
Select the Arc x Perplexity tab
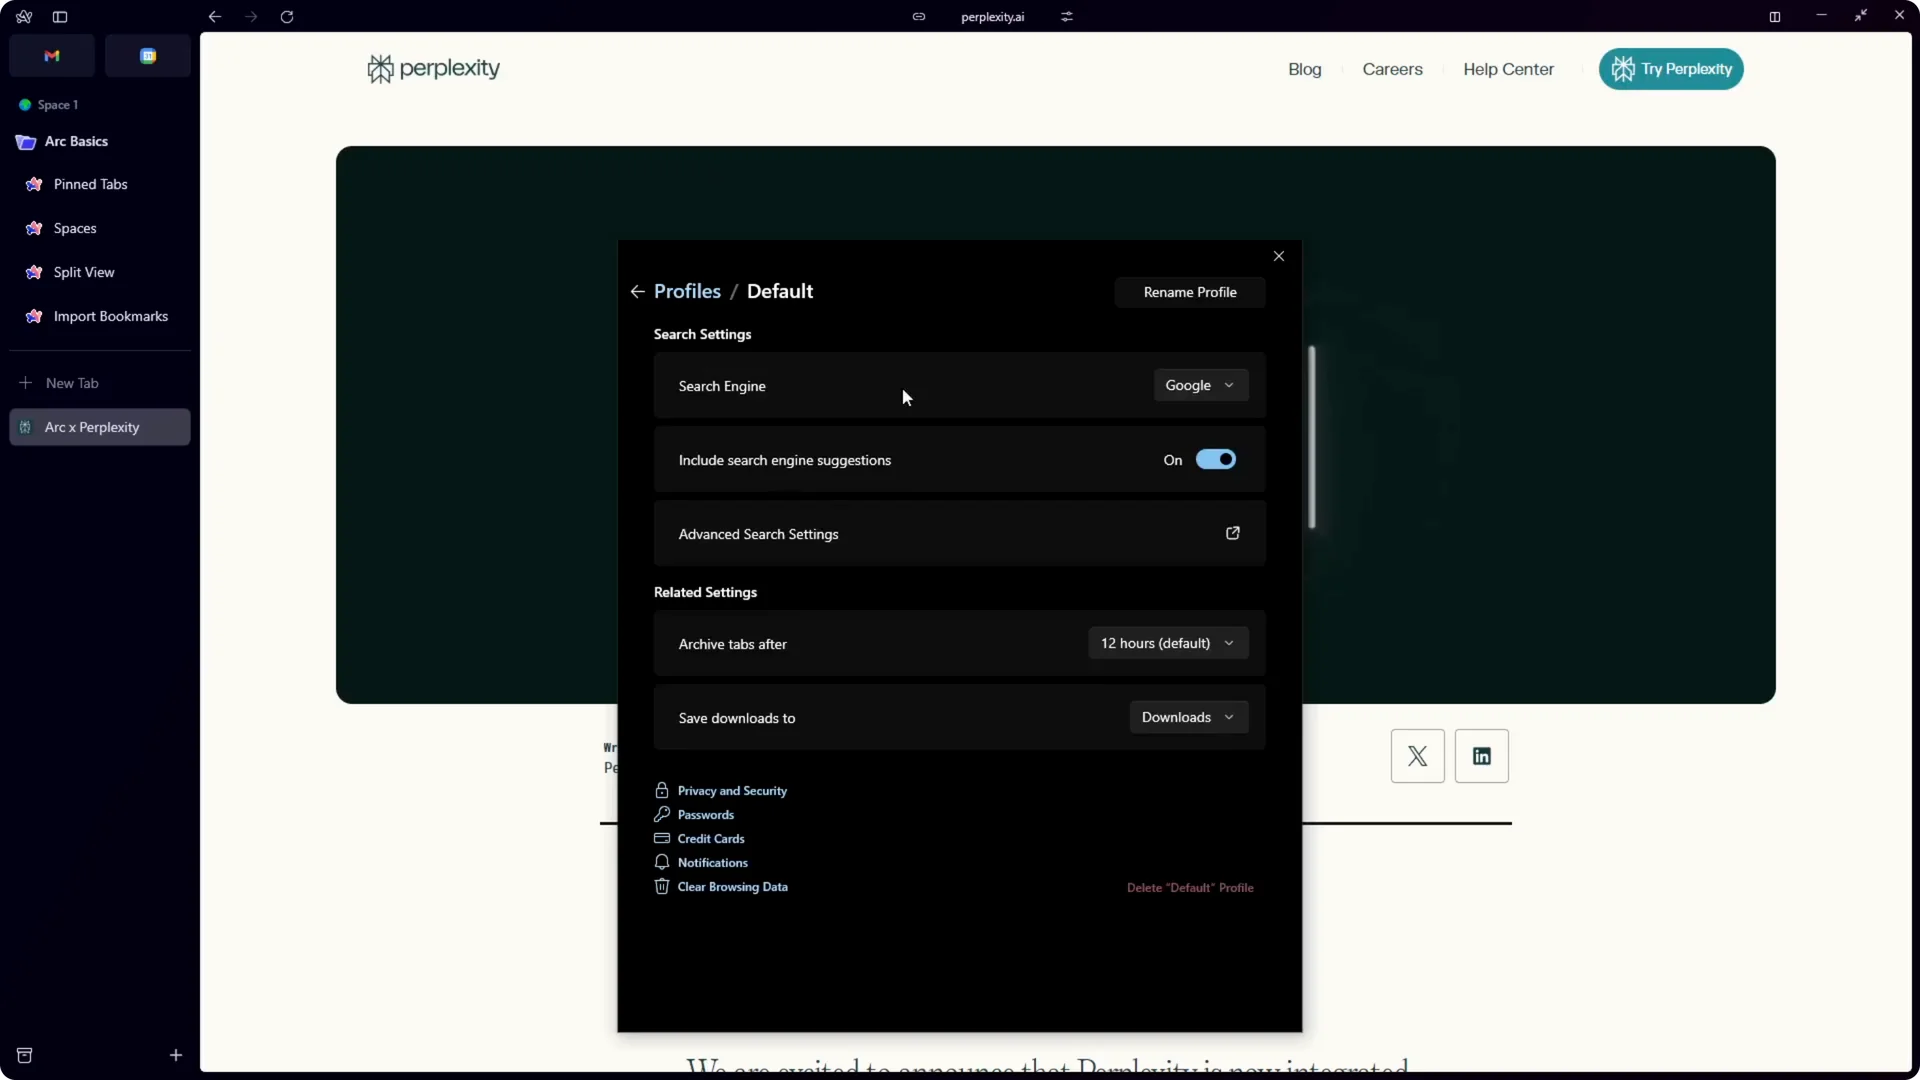[99, 427]
